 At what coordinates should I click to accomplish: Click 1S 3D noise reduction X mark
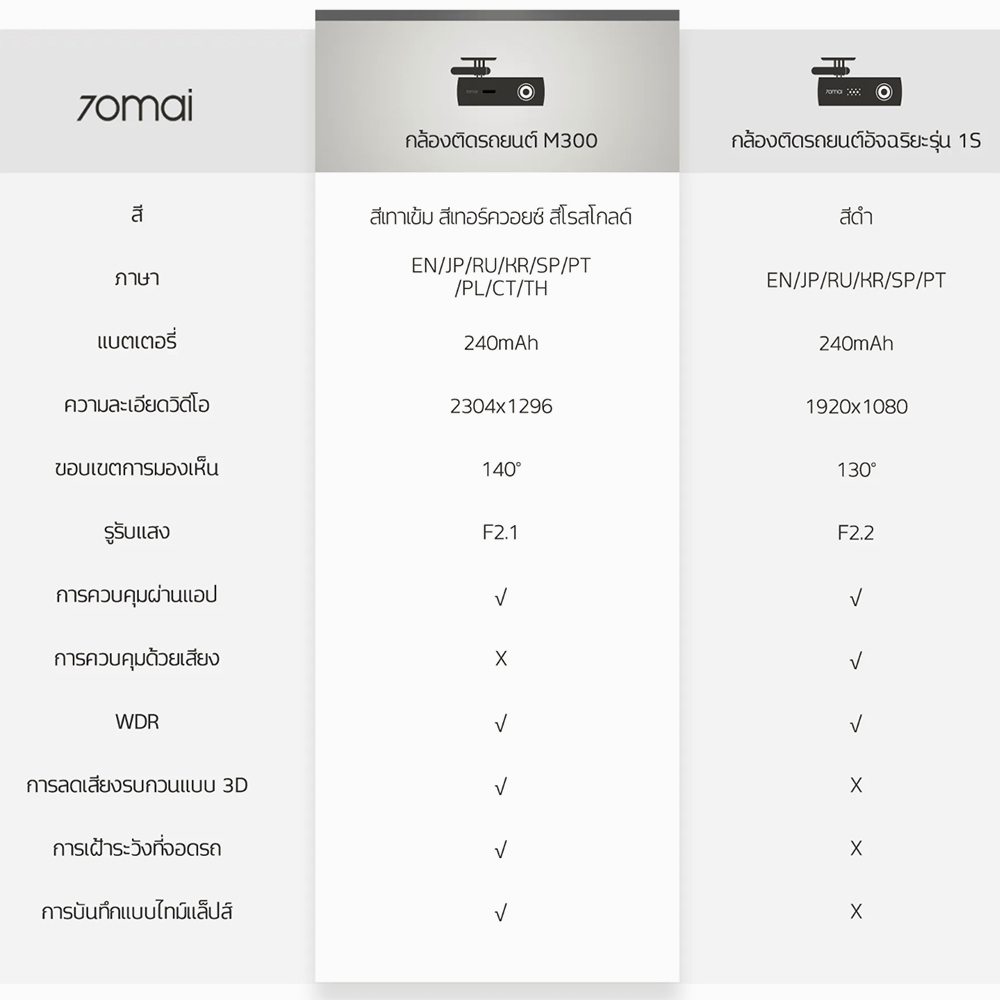[x=856, y=785]
